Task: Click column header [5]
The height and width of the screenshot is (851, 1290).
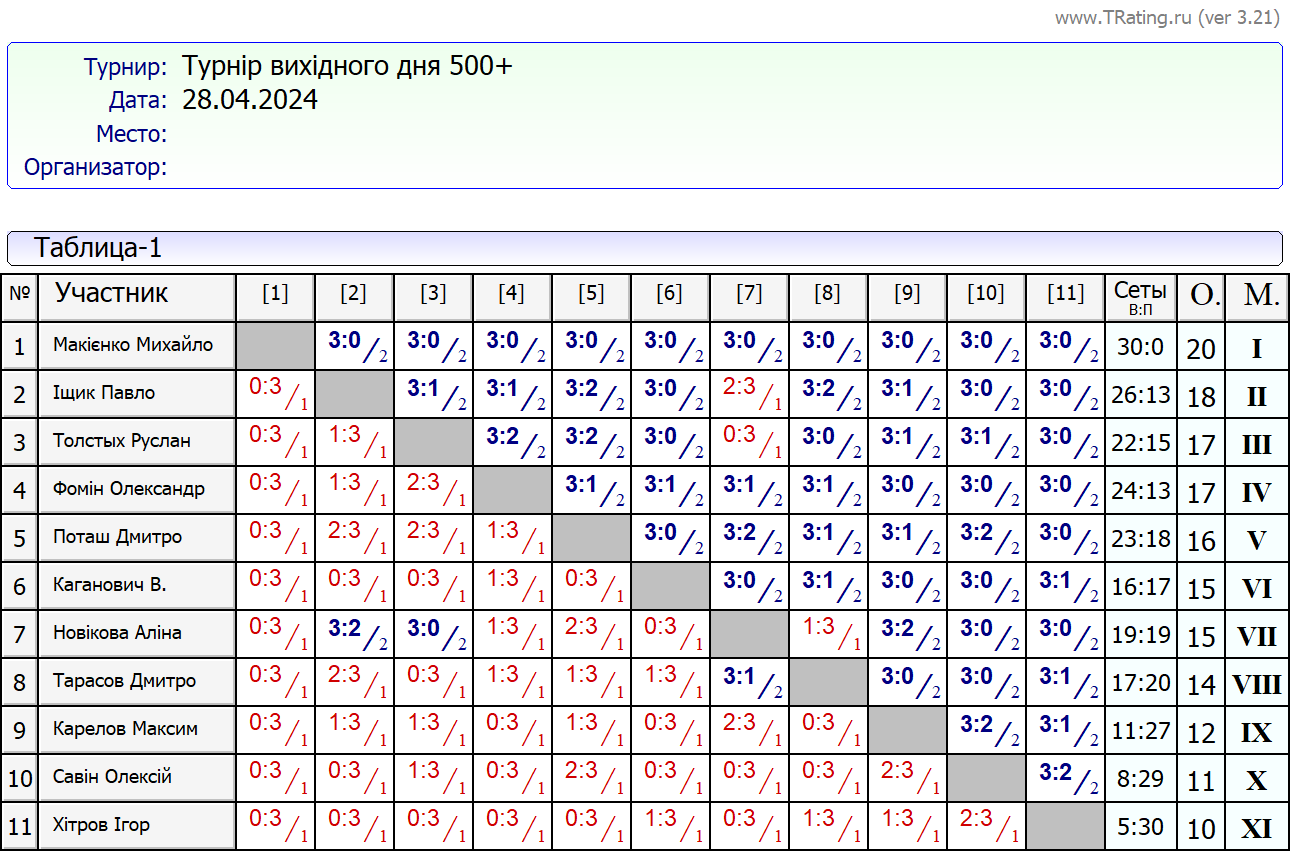Action: point(591,293)
